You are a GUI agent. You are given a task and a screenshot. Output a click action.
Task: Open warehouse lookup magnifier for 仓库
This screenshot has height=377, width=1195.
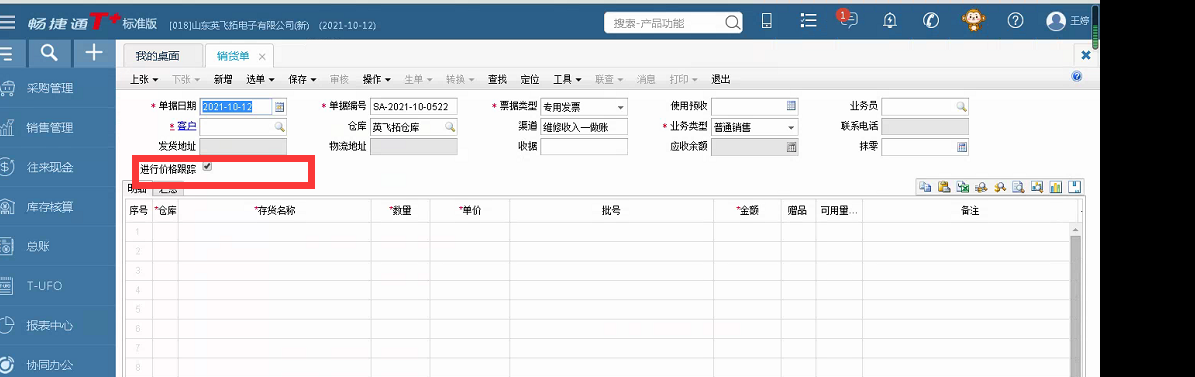pos(450,127)
